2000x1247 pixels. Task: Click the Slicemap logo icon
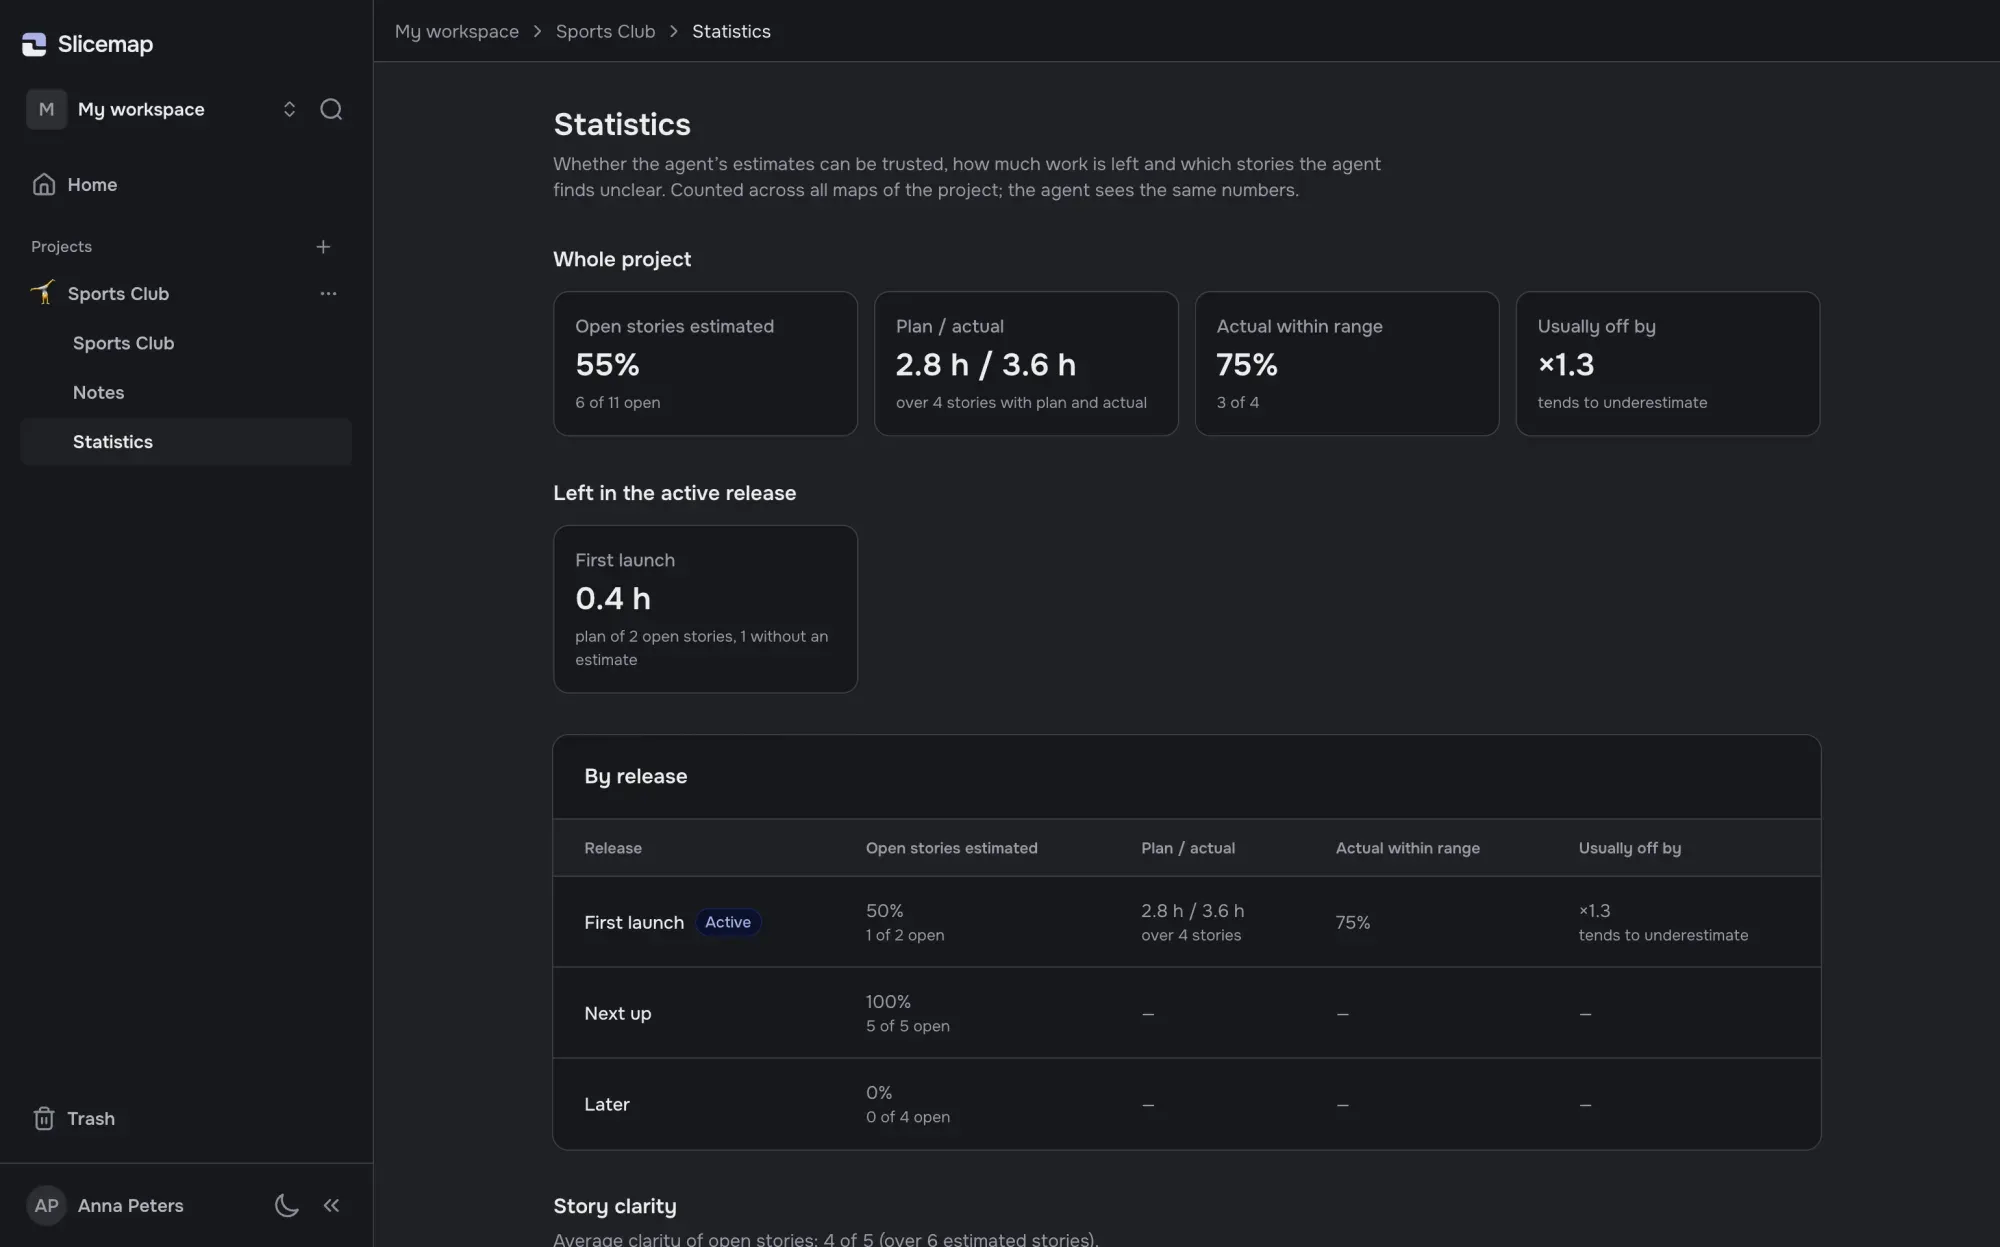click(x=34, y=44)
